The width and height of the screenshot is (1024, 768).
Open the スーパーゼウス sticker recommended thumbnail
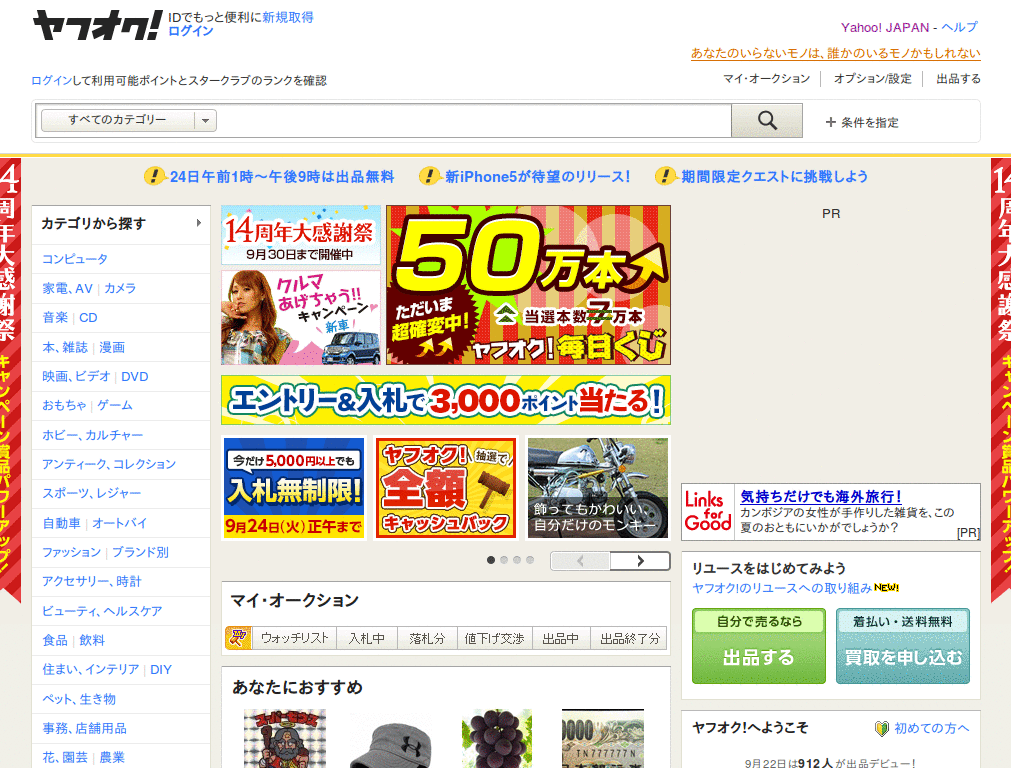pyautogui.click(x=285, y=739)
